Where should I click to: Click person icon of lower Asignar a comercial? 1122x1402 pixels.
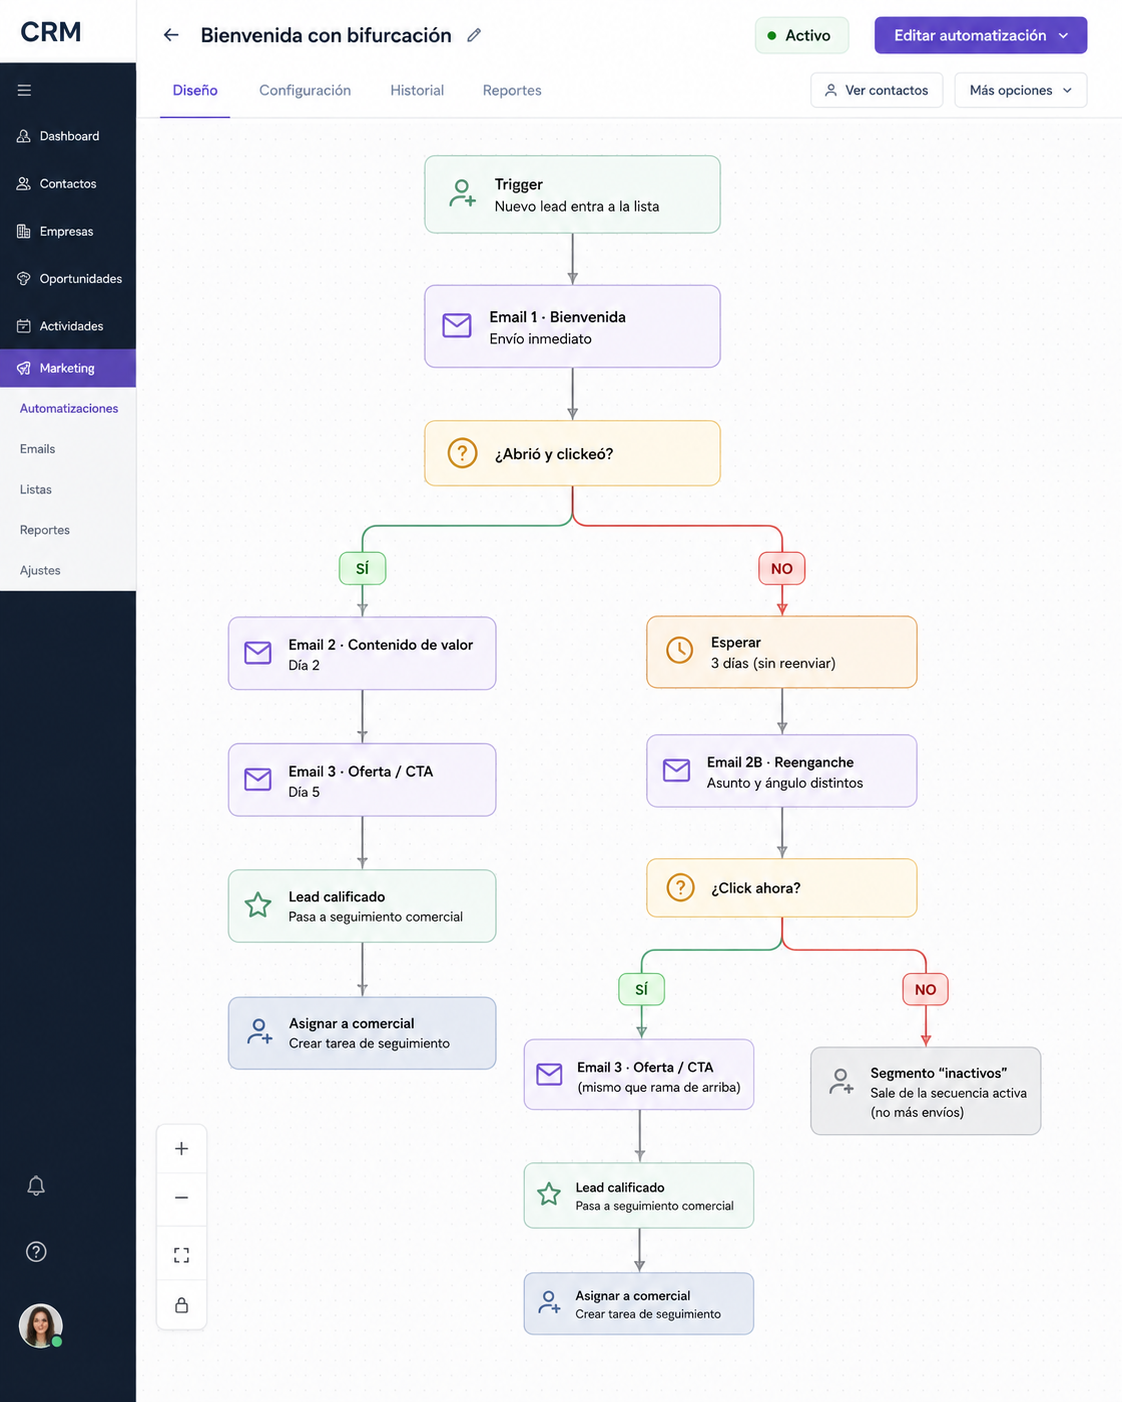coord(549,1302)
